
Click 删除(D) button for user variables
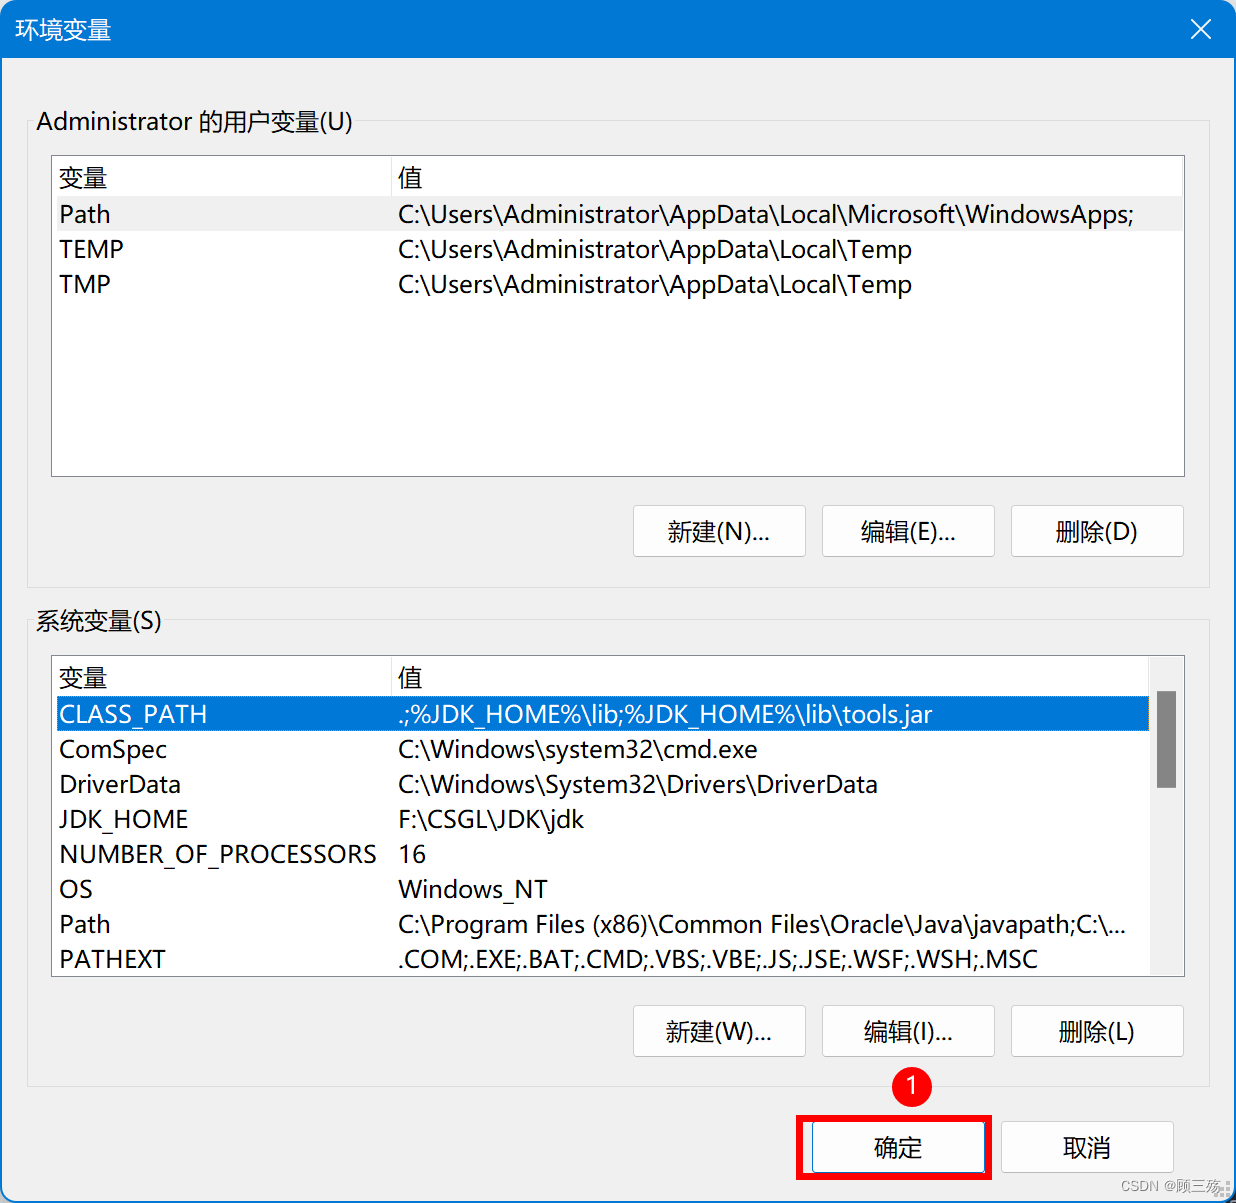[x=1097, y=531]
